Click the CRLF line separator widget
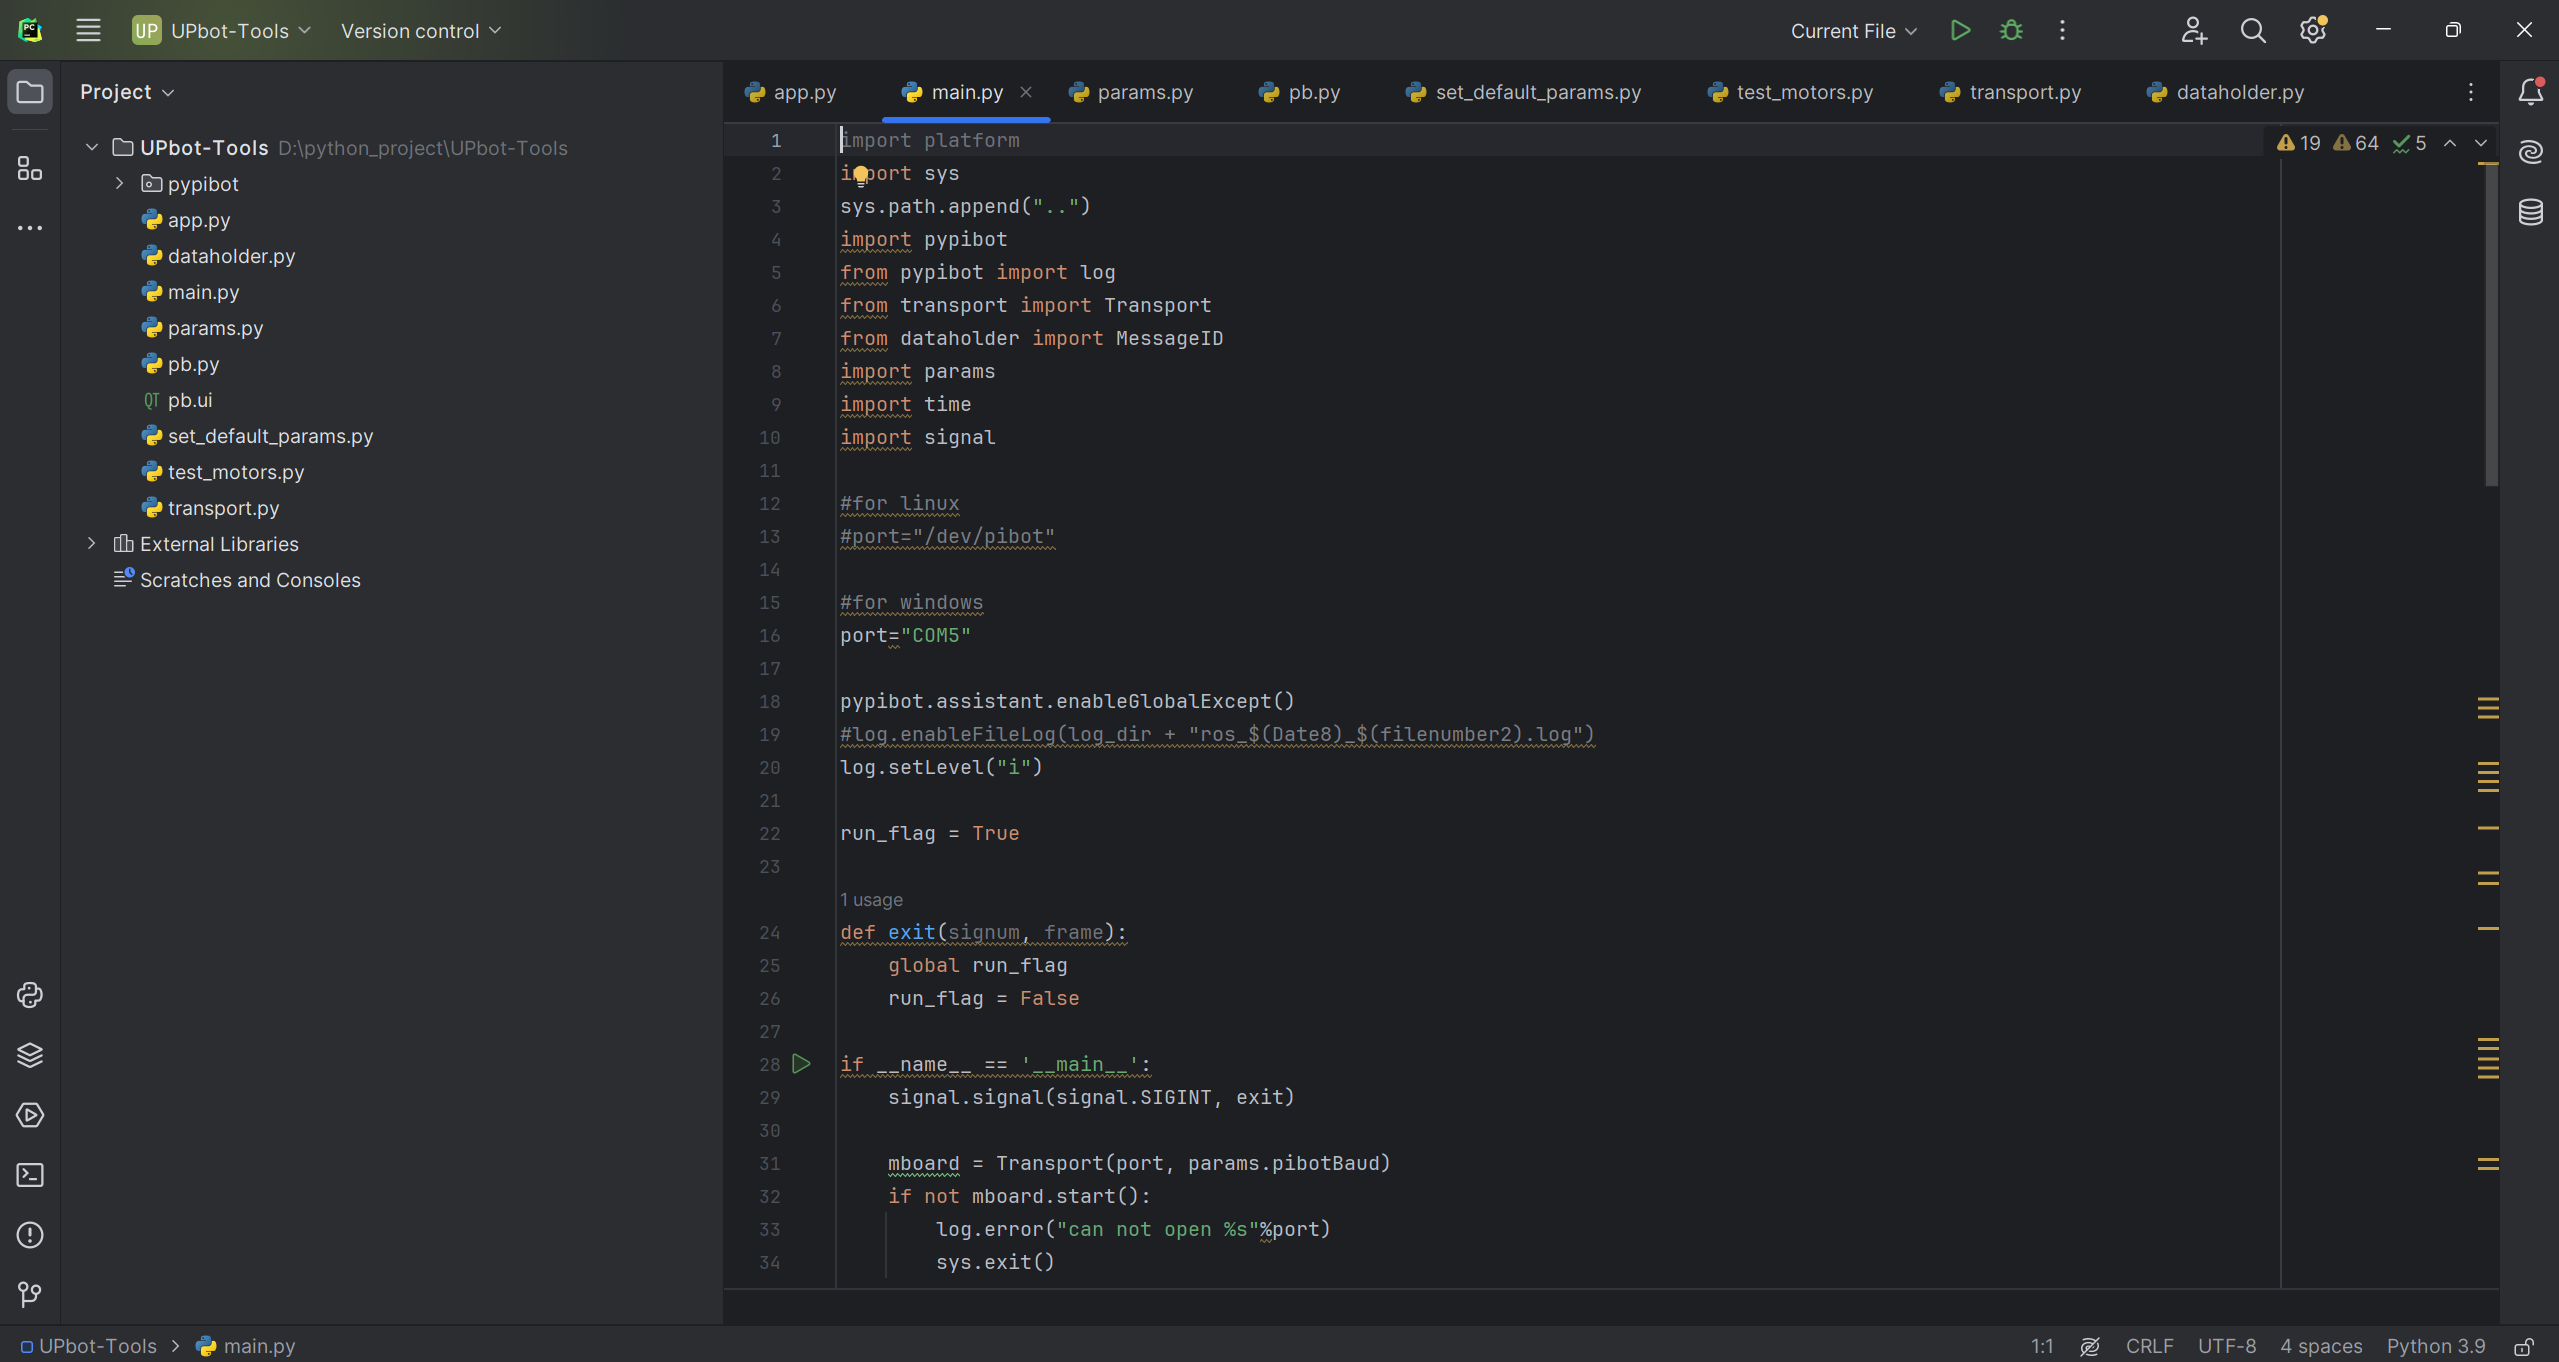Image resolution: width=2559 pixels, height=1362 pixels. tap(2149, 1346)
